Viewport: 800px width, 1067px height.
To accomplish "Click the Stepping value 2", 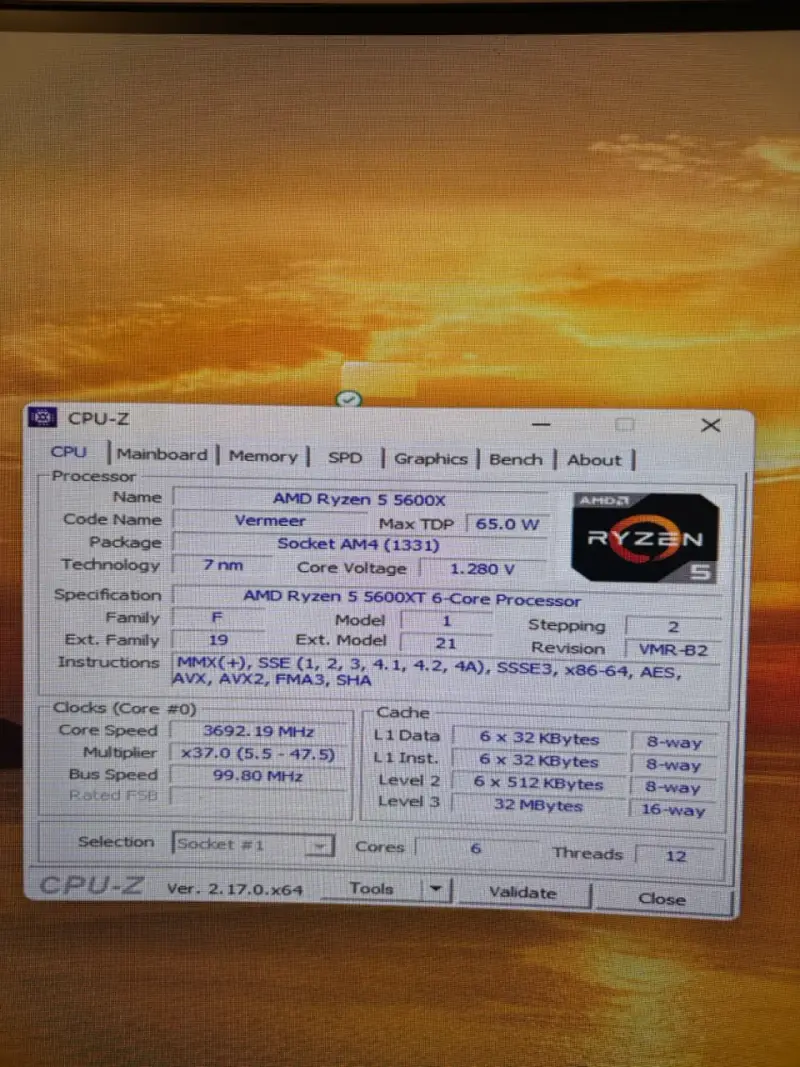I will pyautogui.click(x=673, y=627).
